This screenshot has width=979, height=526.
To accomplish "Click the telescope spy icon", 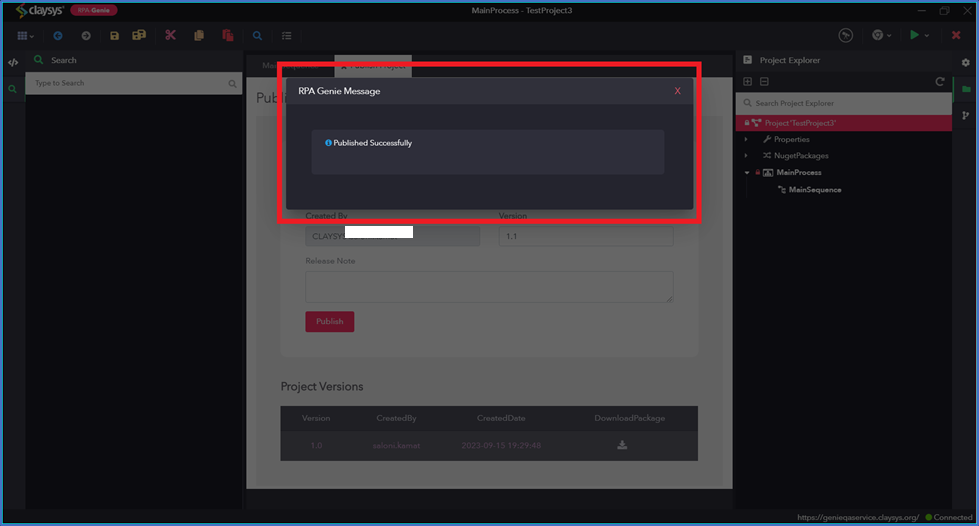I will (846, 35).
